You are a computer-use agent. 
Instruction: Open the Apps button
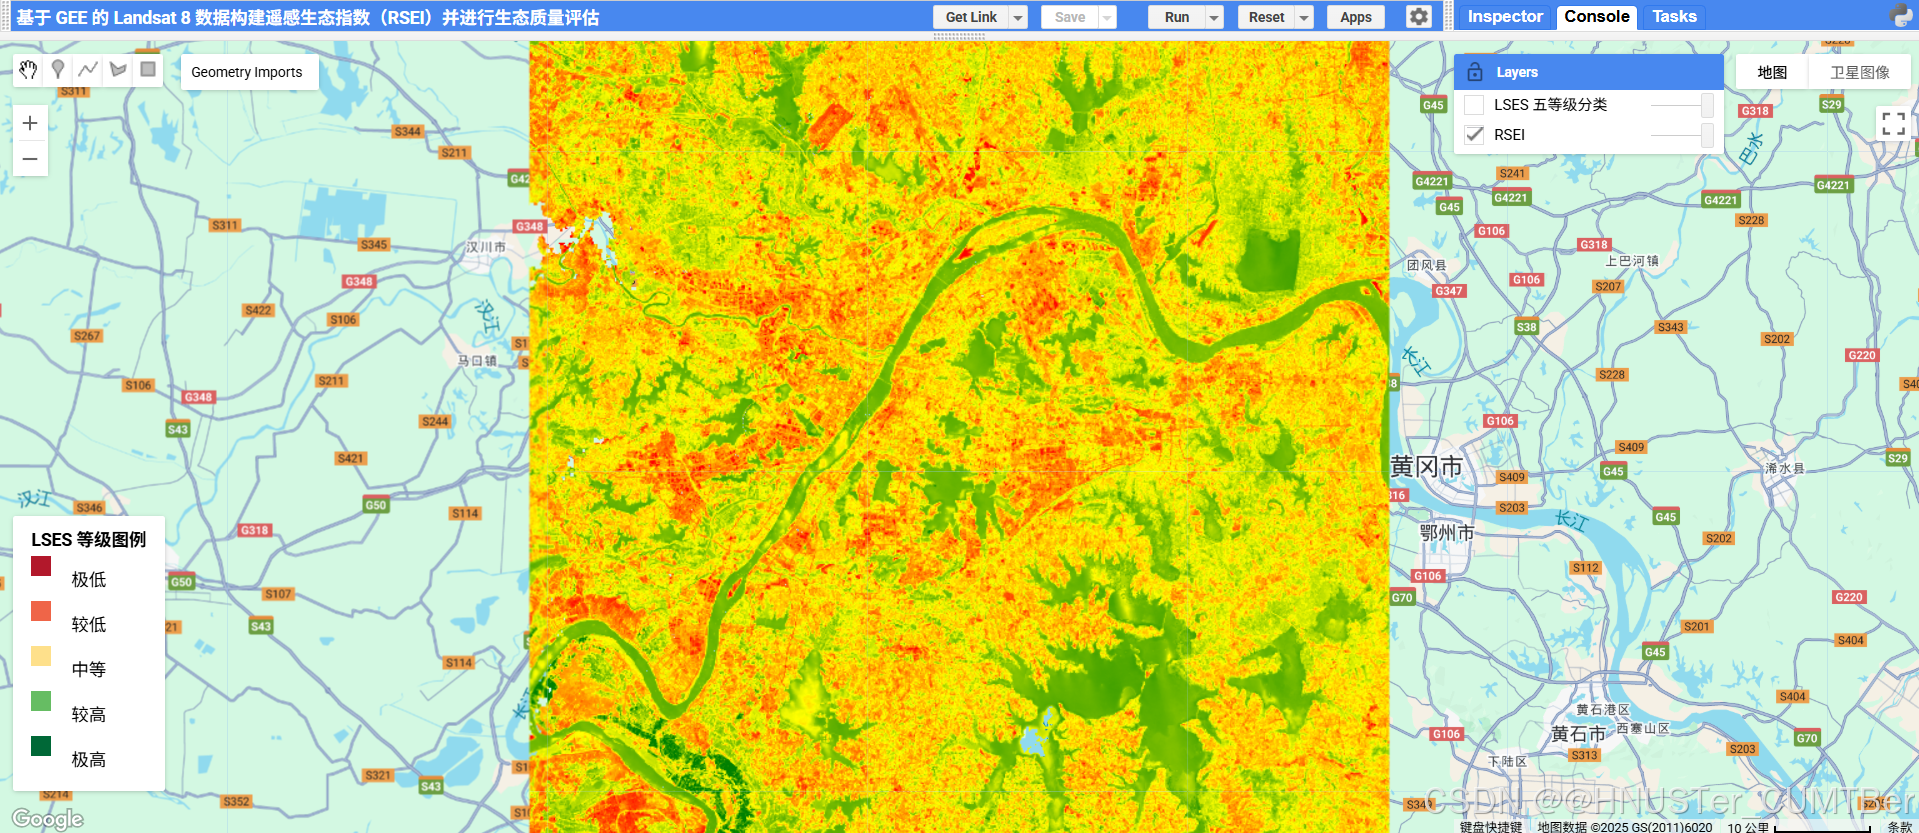point(1355,17)
